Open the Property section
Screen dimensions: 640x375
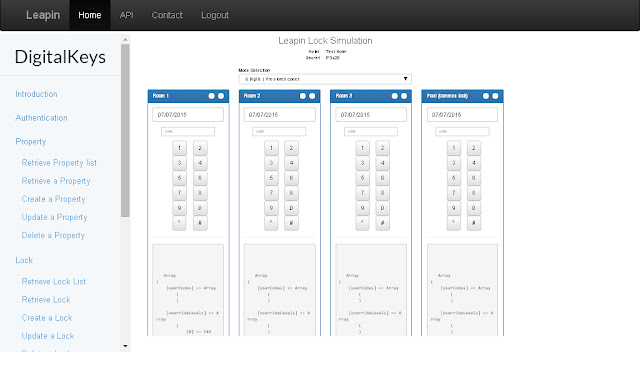(31, 142)
